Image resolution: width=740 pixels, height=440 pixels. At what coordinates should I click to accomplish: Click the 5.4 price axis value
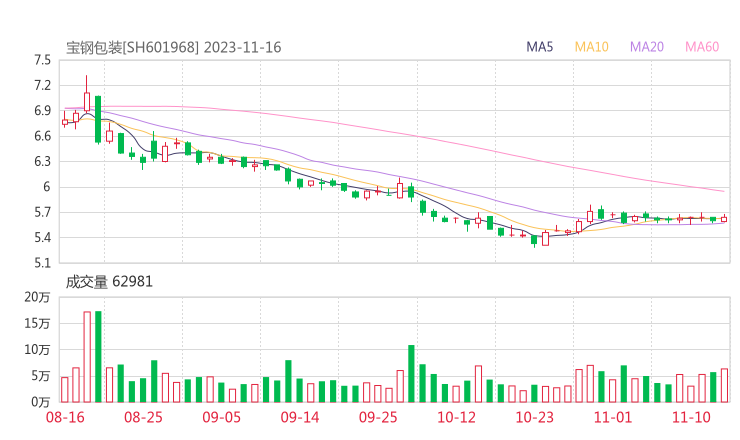point(42,237)
